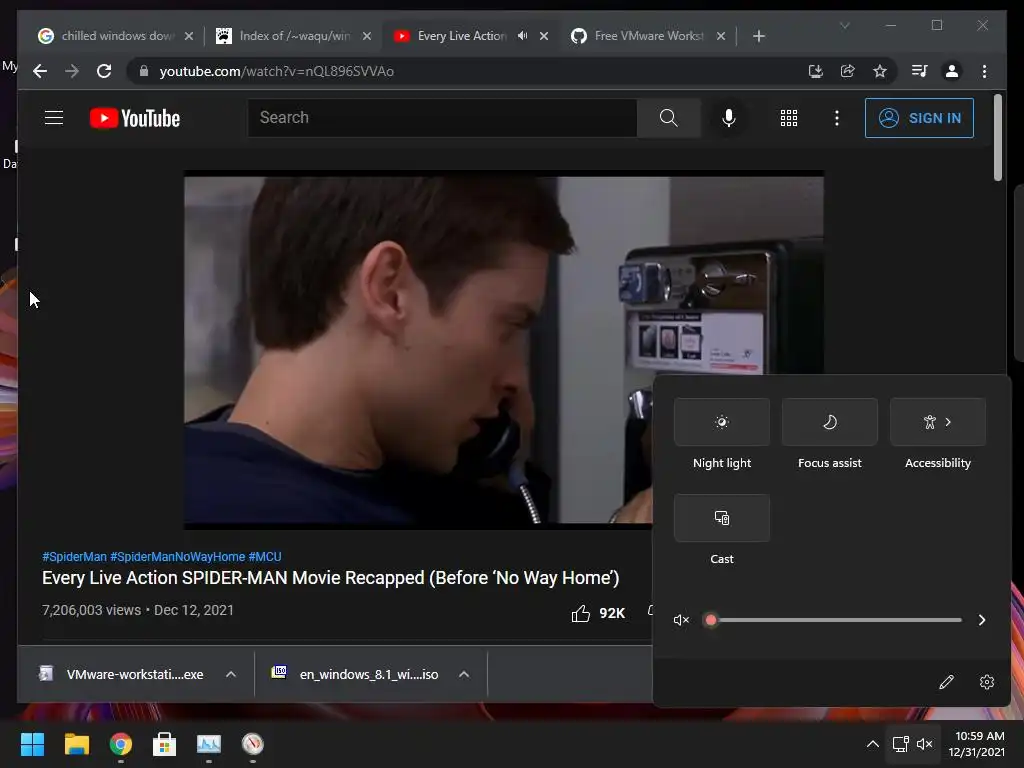Start voice search with microphone icon
This screenshot has height=768, width=1024.
point(729,118)
